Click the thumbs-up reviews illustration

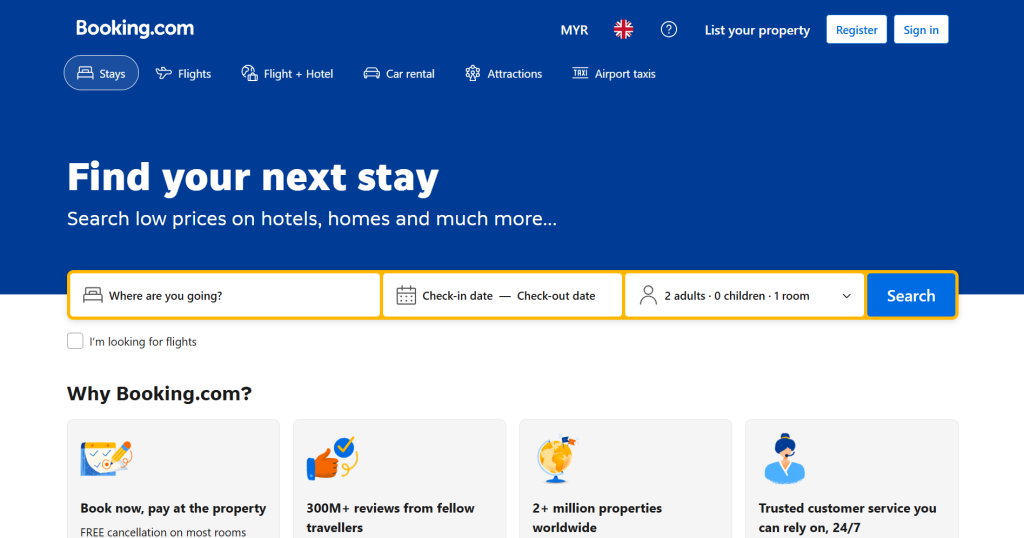(x=332, y=458)
